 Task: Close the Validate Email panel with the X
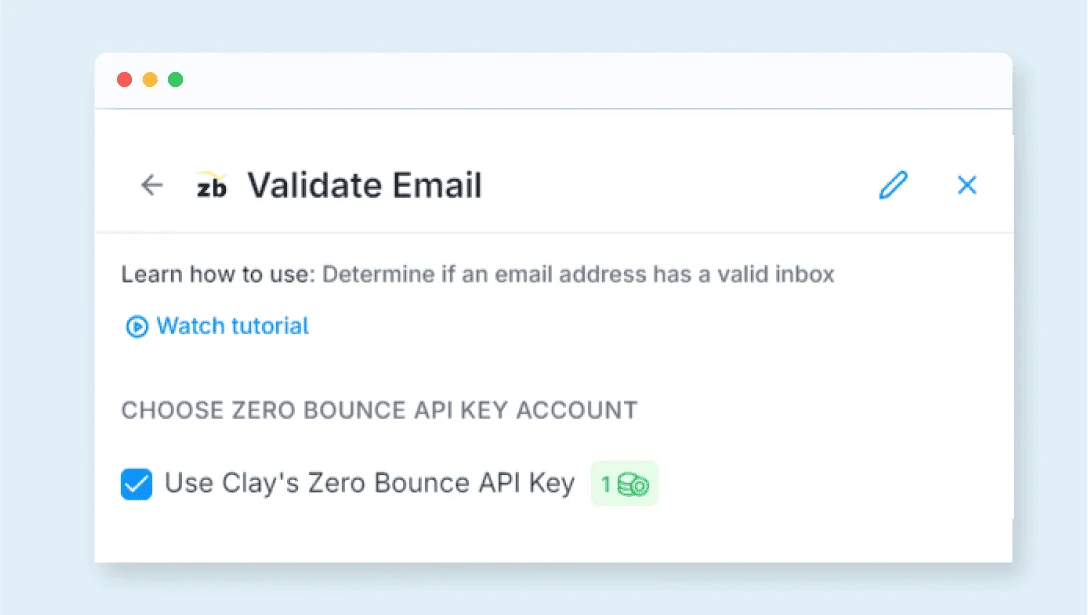coord(966,185)
